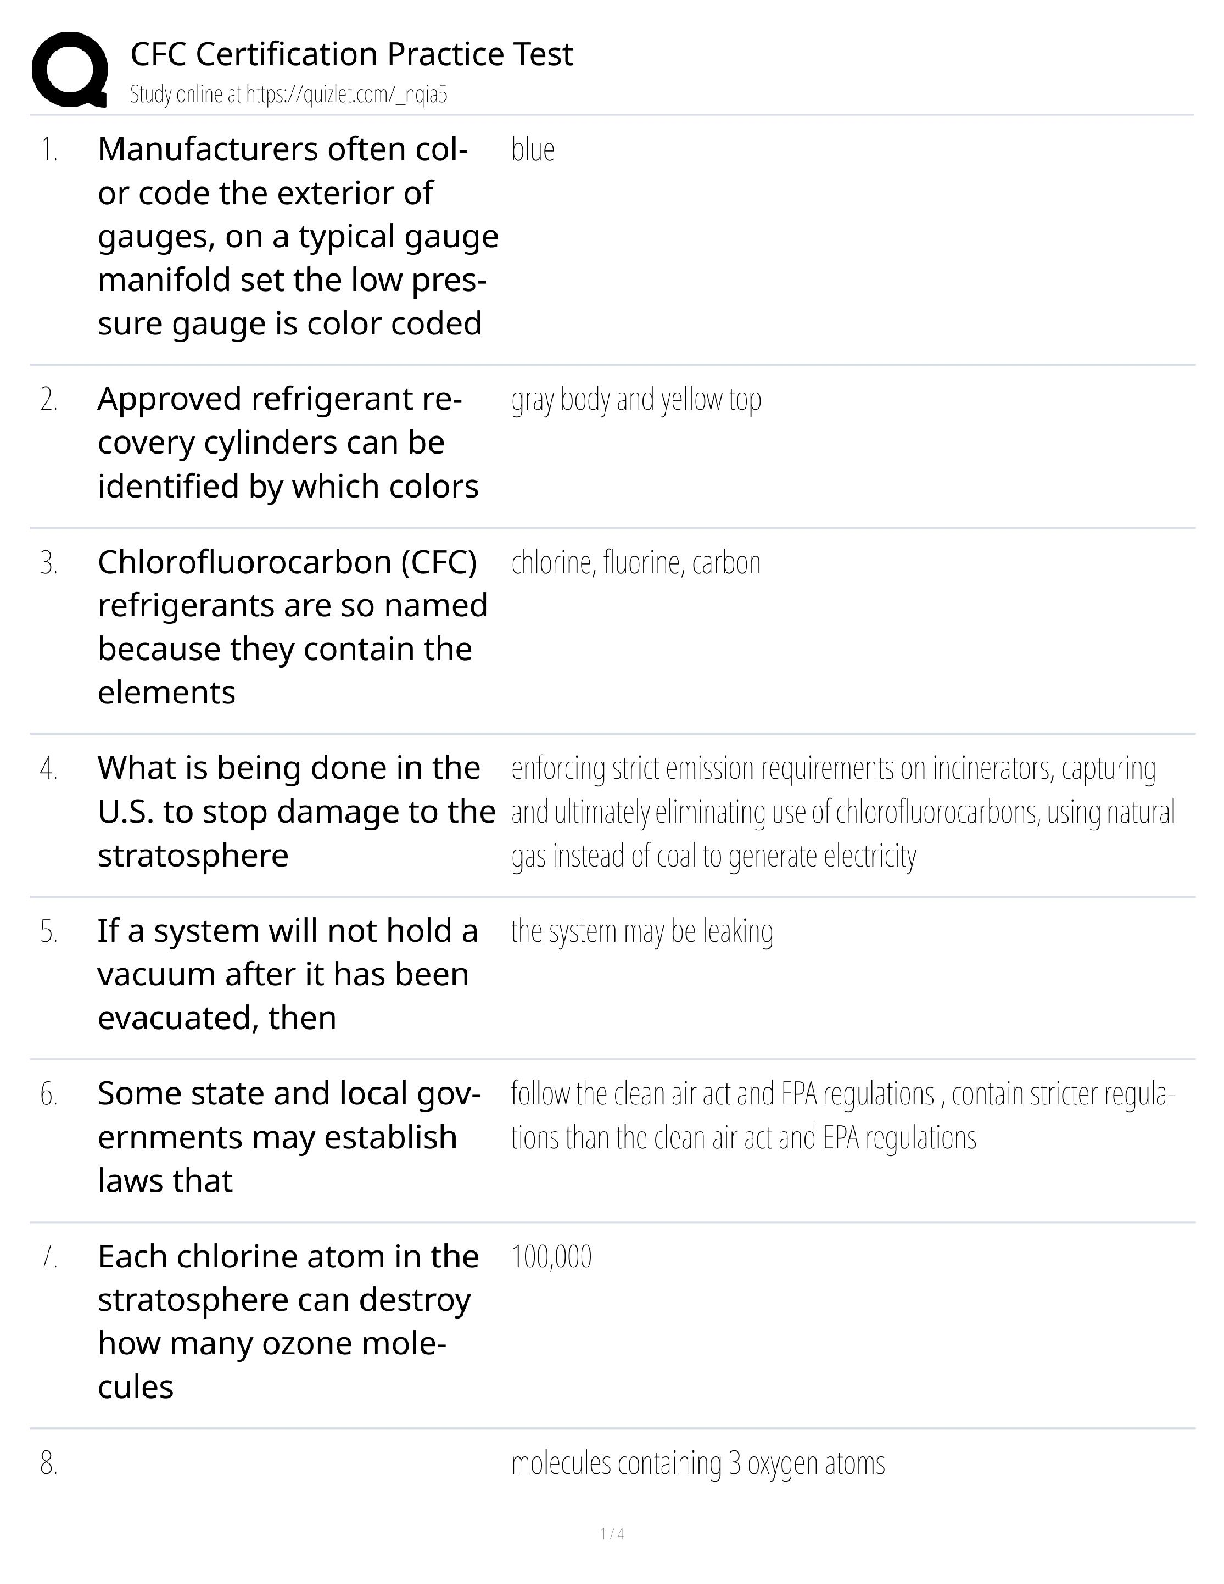The height and width of the screenshot is (1584, 1224).
Task: Click the CFC Certification Practice Test title
Action: click(x=351, y=54)
